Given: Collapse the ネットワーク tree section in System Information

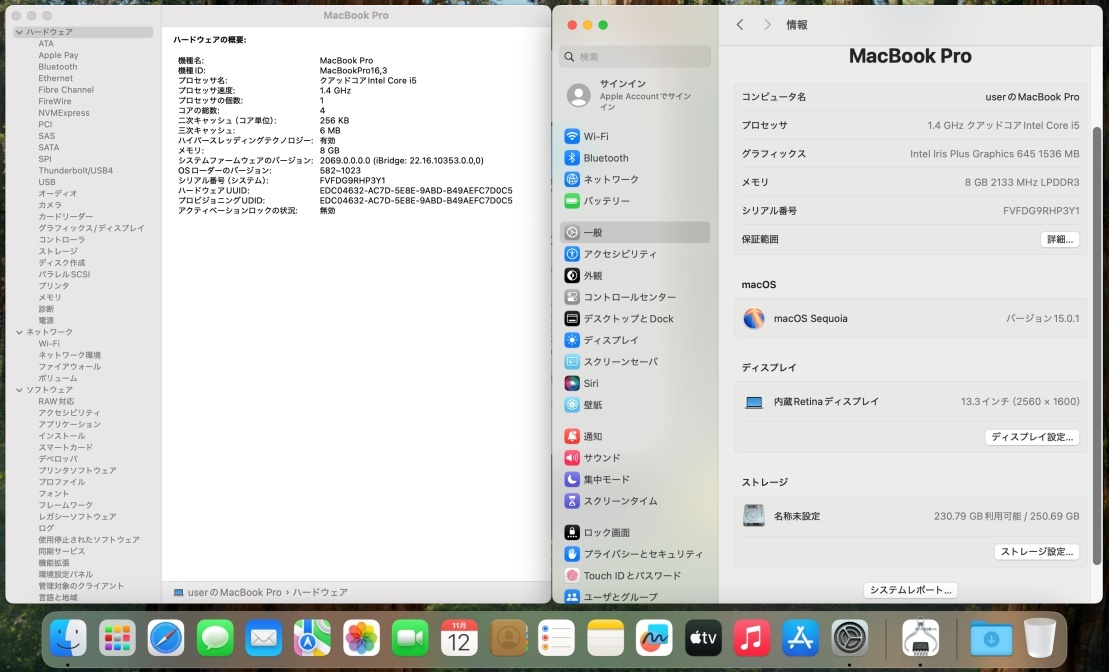Looking at the screenshot, I should click(x=19, y=332).
